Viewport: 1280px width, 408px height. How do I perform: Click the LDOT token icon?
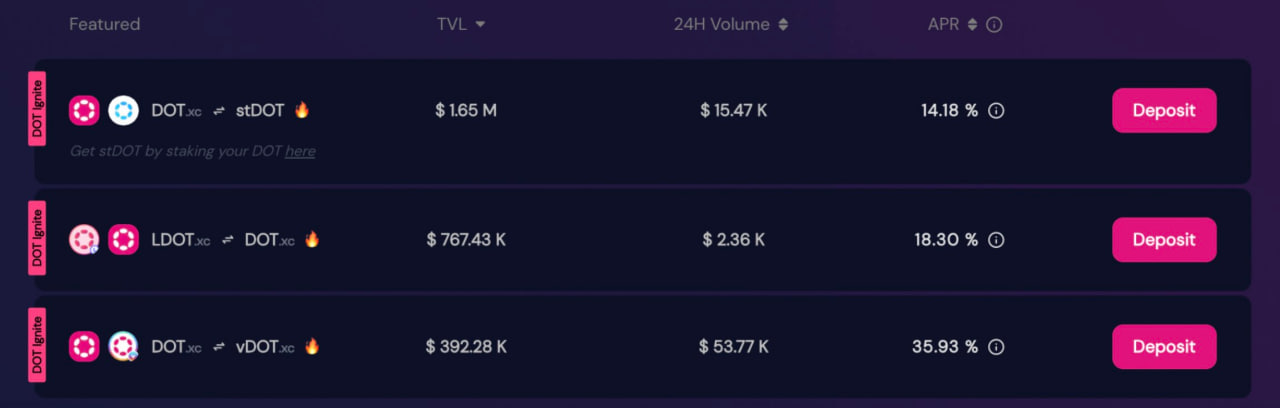pos(84,239)
